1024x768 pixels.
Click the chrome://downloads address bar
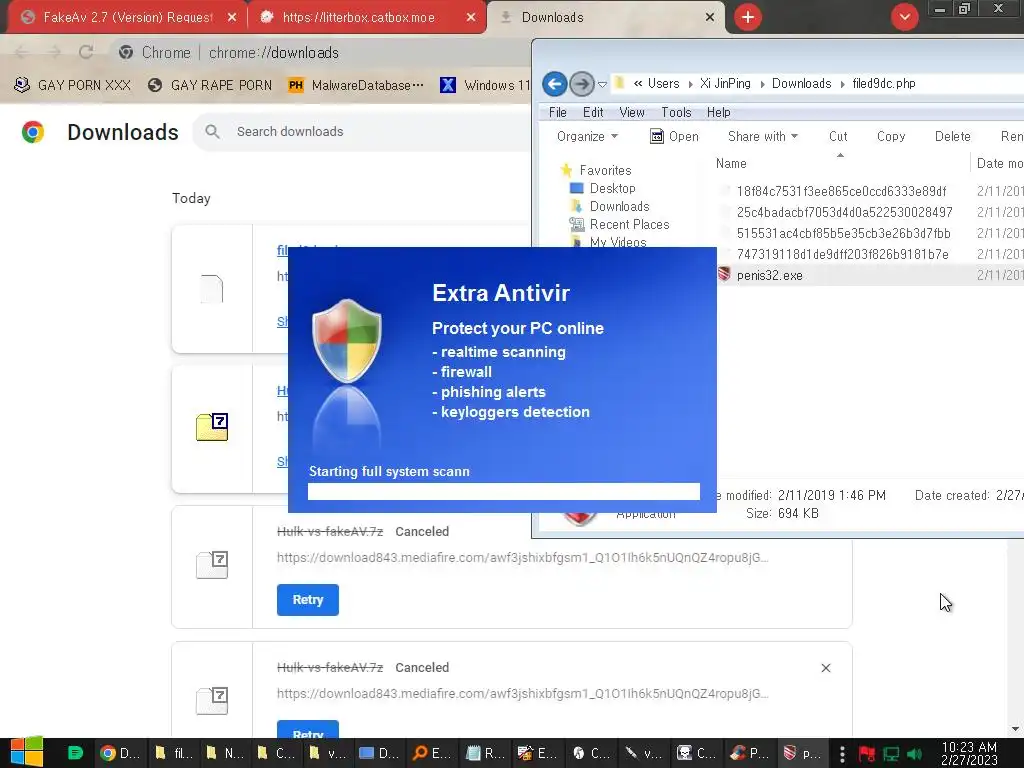click(x=322, y=52)
